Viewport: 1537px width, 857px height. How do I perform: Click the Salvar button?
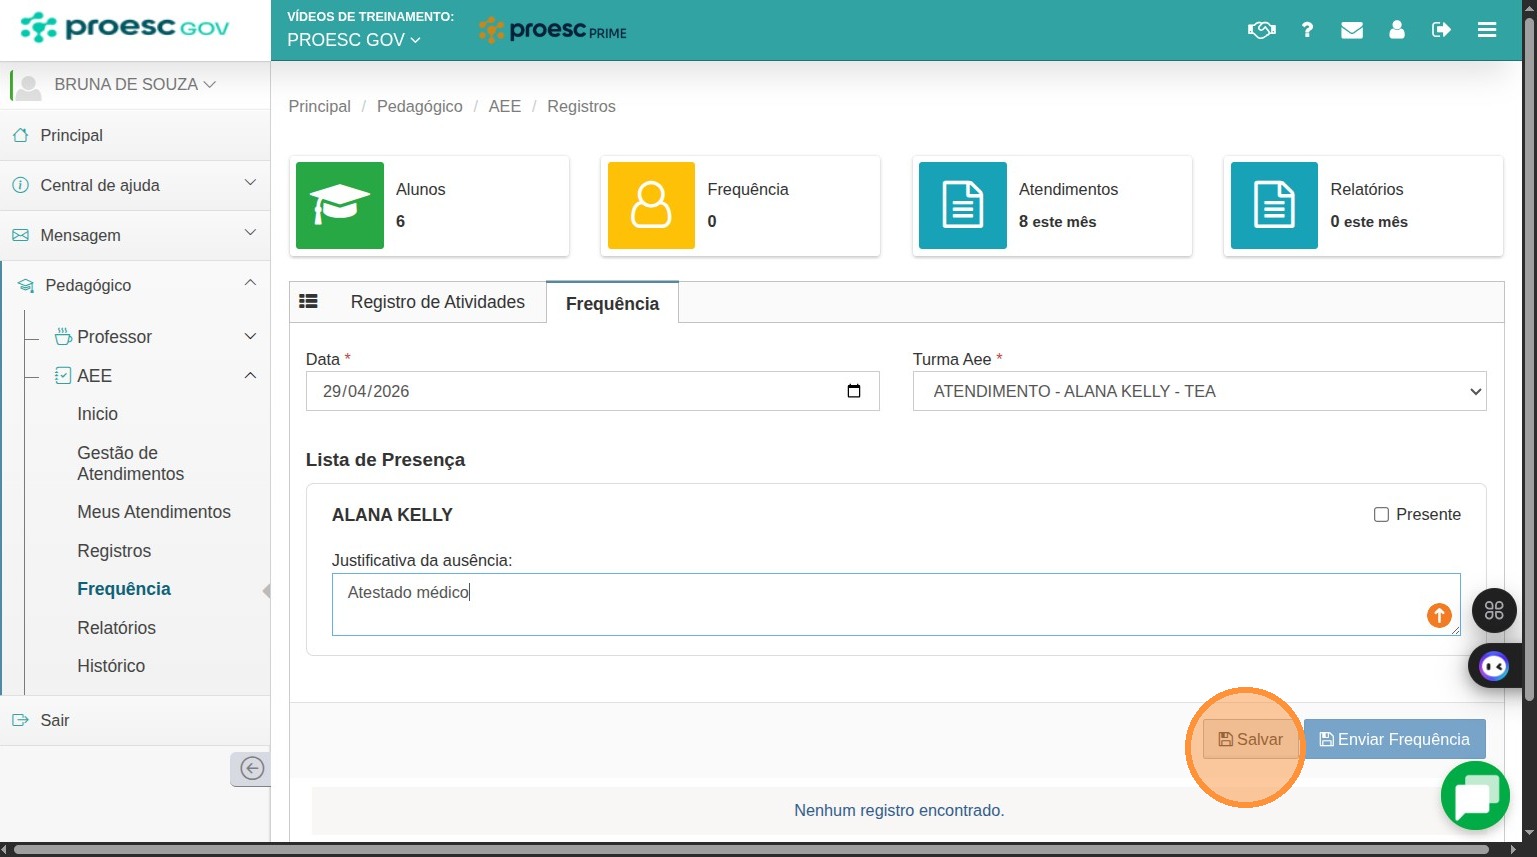(x=1250, y=739)
